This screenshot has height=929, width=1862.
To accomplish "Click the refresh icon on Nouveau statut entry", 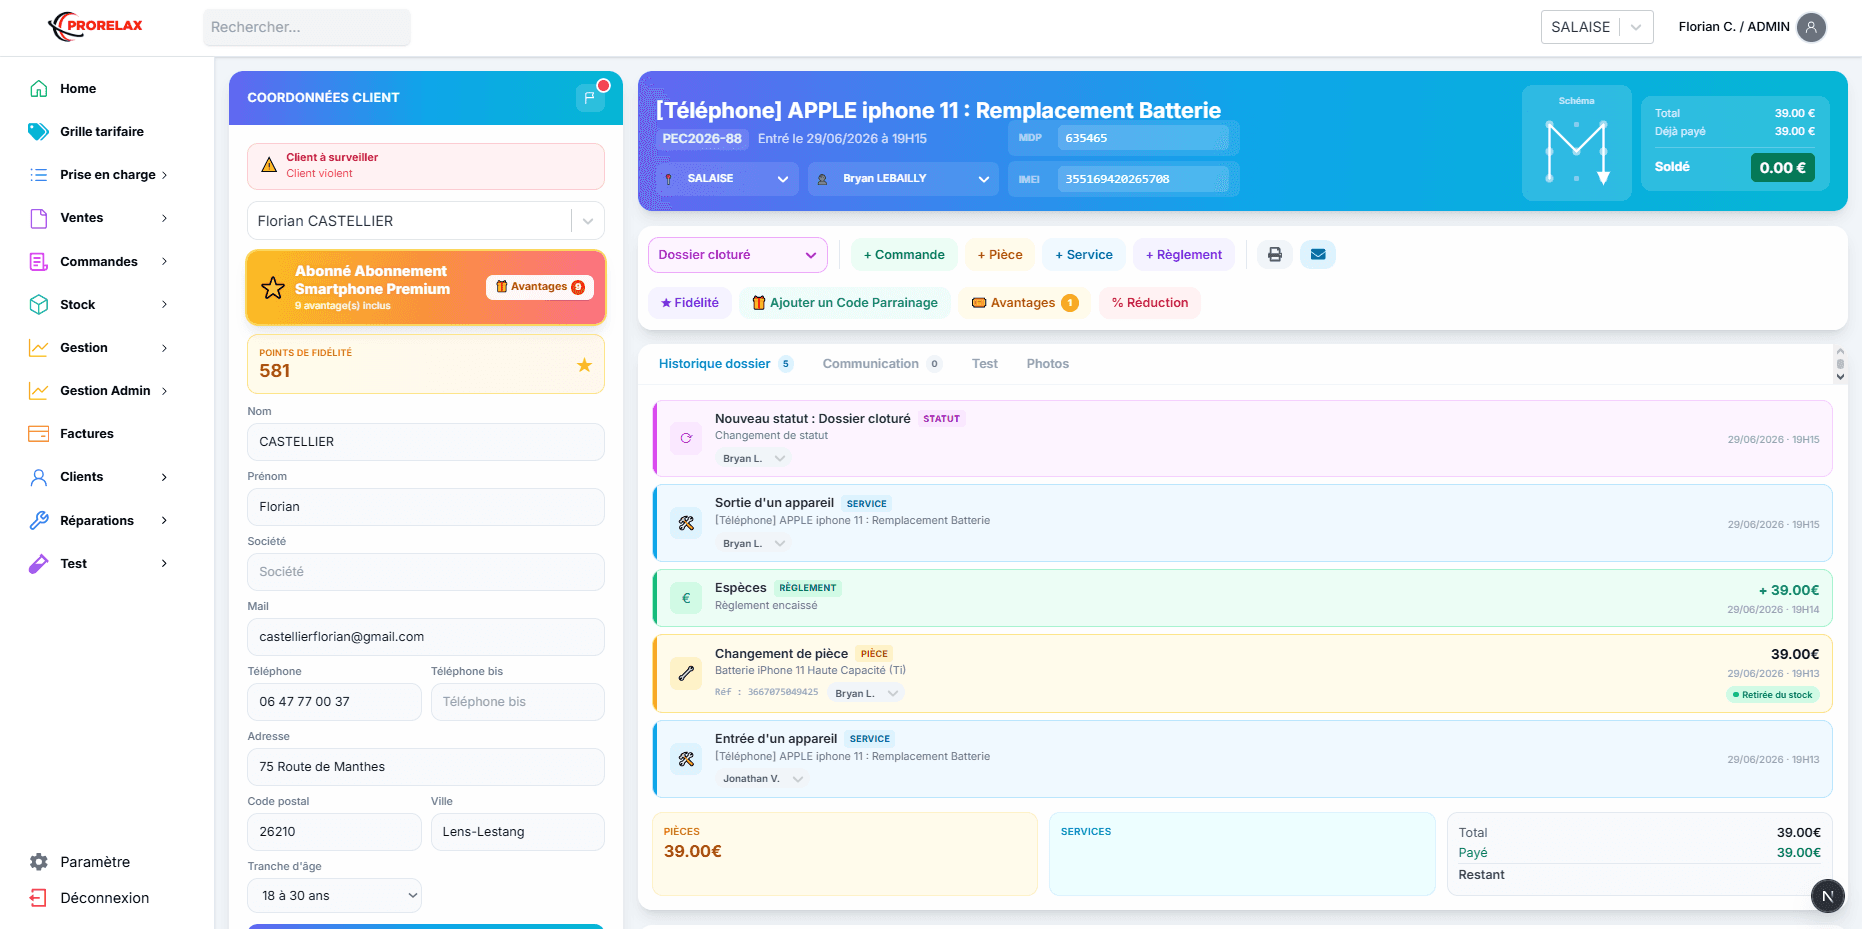I will pos(686,438).
